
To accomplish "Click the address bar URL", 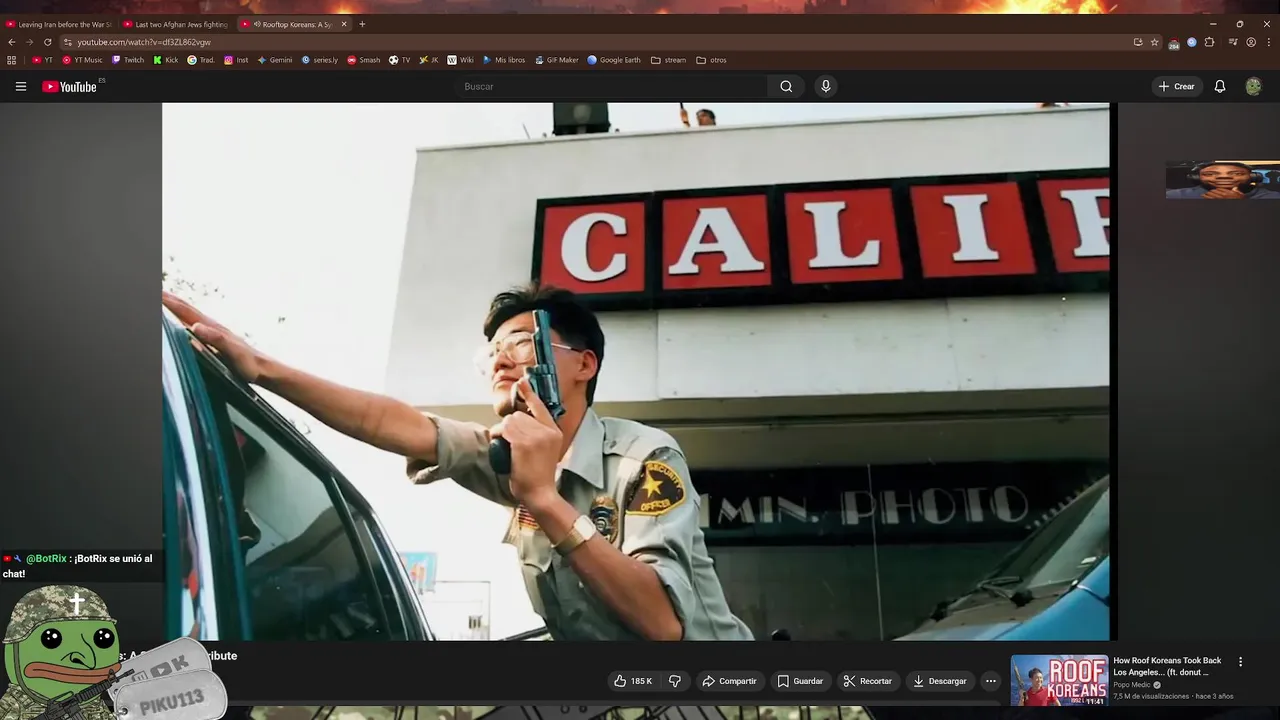I will [144, 42].
